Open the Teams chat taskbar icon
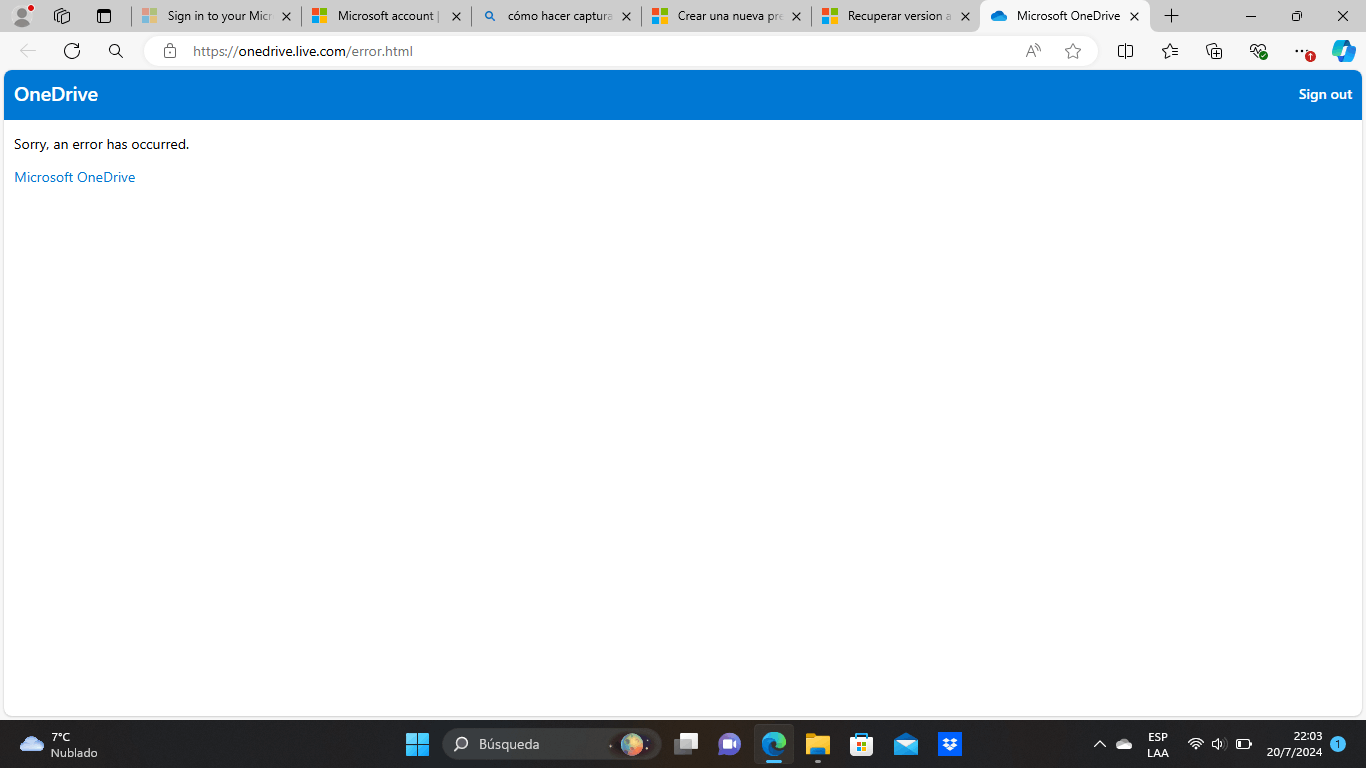 click(730, 744)
